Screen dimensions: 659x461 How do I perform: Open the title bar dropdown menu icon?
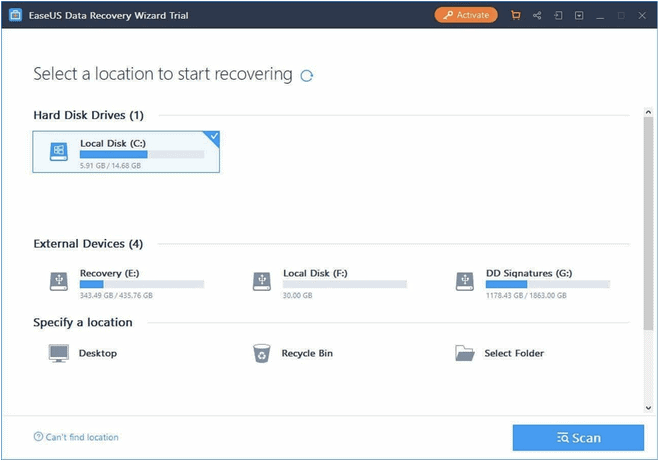[578, 15]
